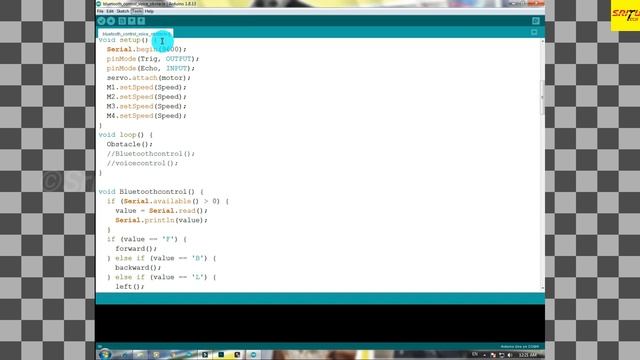This screenshot has width=640, height=360.
Task: Click the 'void Bluetoothcontrol() {' line
Action: pyautogui.click(x=151, y=192)
